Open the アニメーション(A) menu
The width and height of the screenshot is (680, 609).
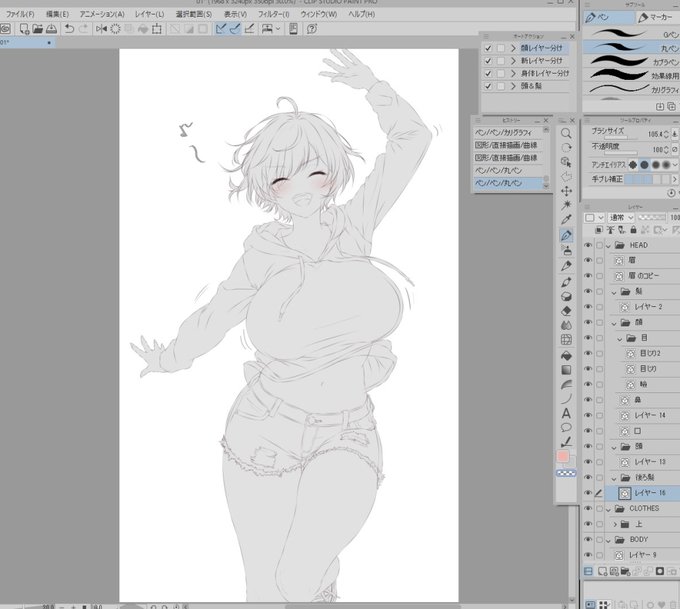coord(102,14)
